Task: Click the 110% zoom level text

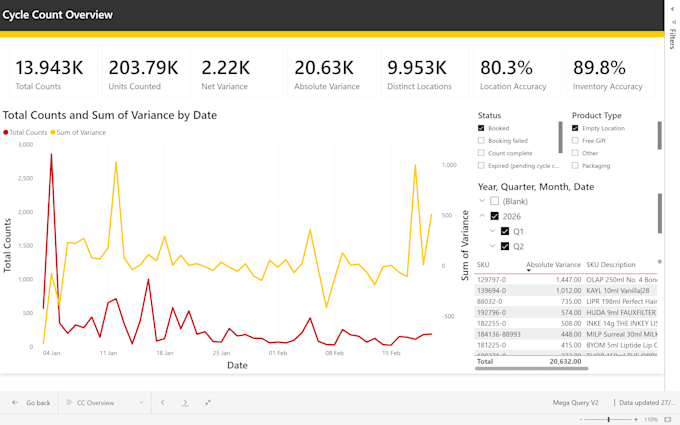Action: tap(651, 419)
